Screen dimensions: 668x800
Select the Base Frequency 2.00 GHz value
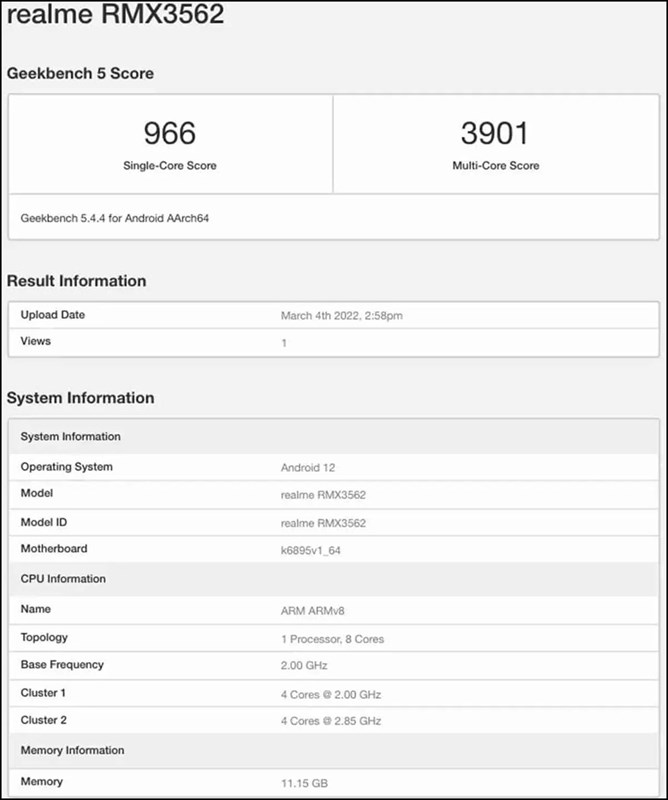click(304, 666)
